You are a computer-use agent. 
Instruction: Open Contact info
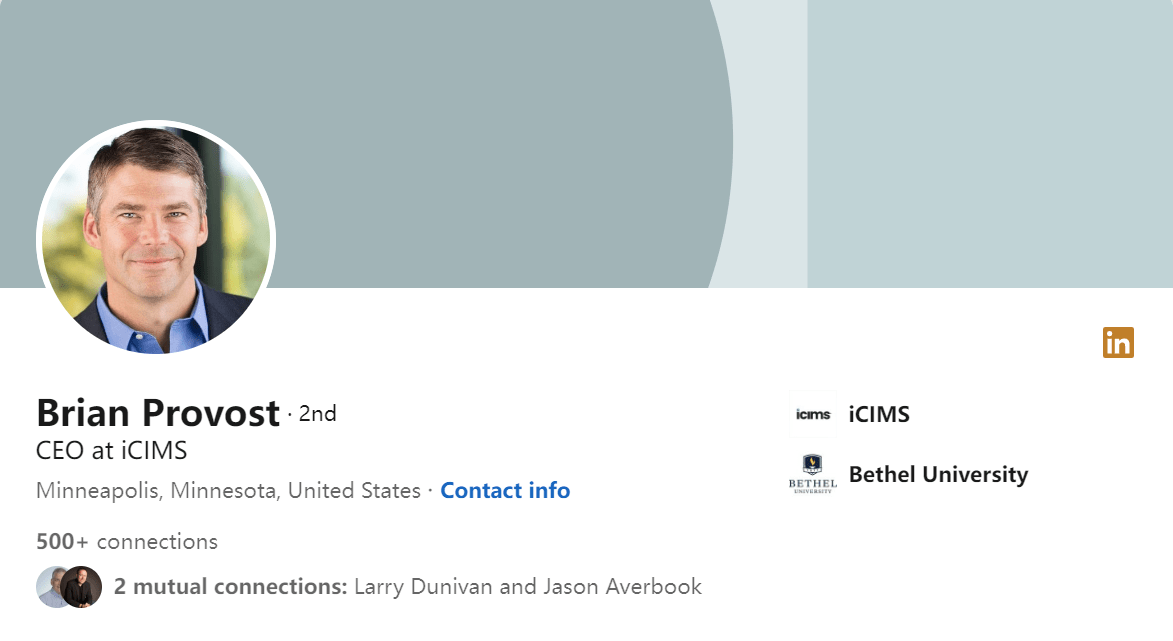pyautogui.click(x=505, y=490)
